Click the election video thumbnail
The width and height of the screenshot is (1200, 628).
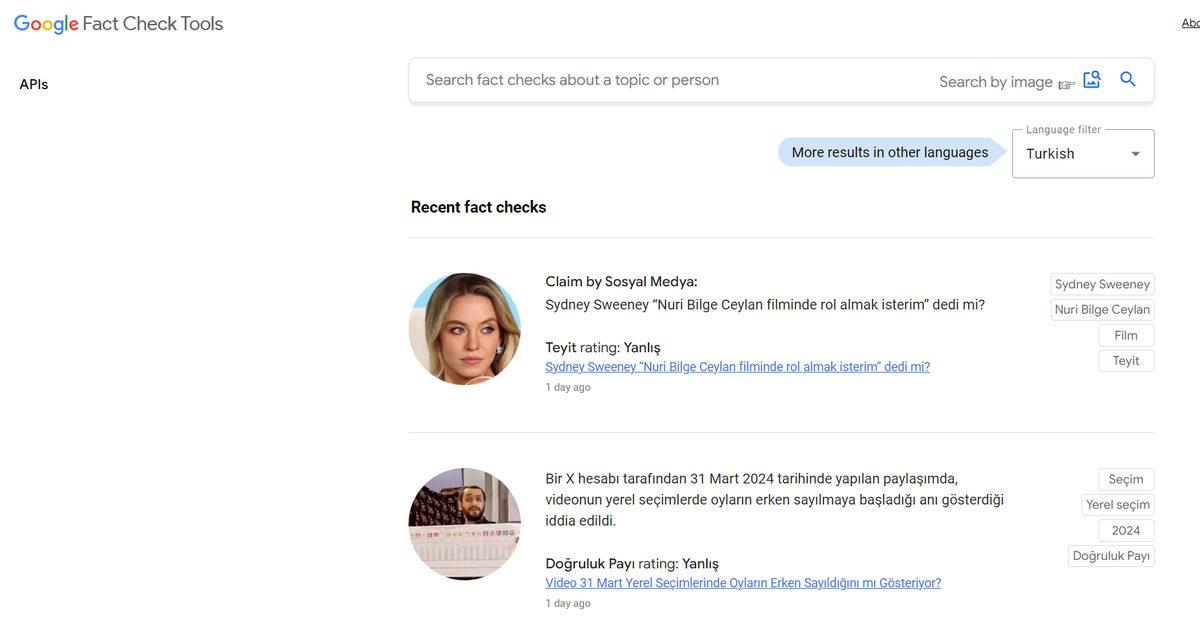click(465, 524)
